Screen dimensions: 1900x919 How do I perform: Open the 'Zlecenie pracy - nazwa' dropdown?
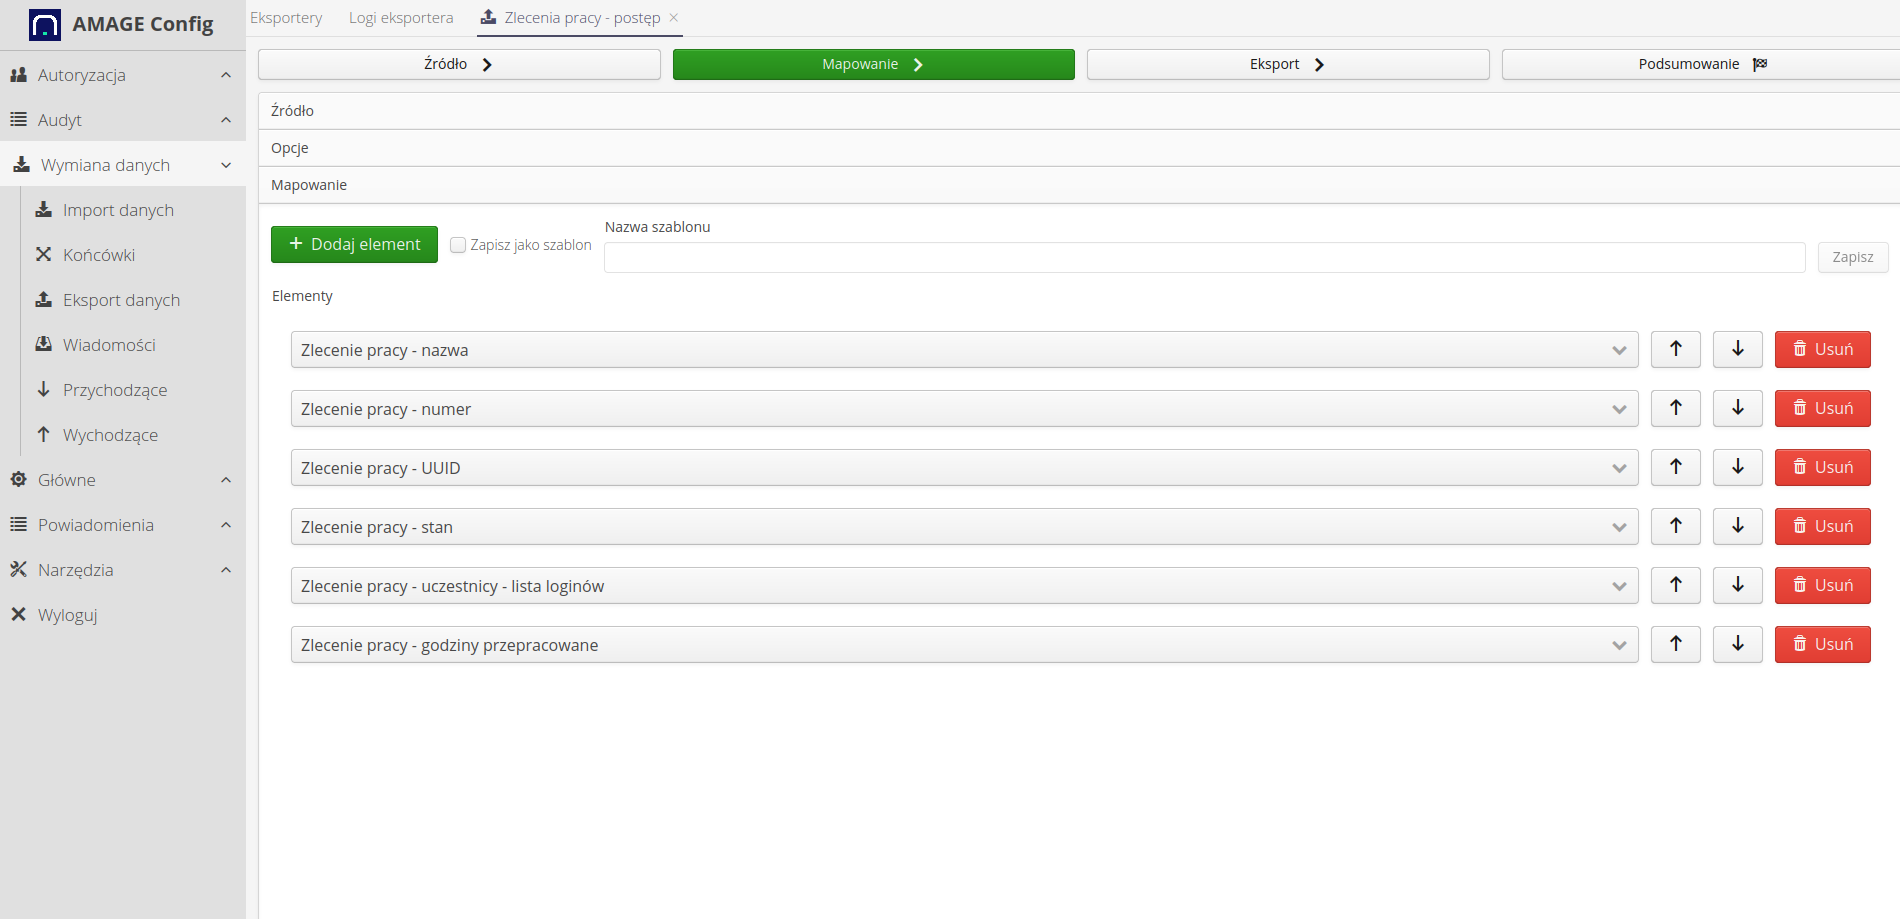click(x=963, y=350)
